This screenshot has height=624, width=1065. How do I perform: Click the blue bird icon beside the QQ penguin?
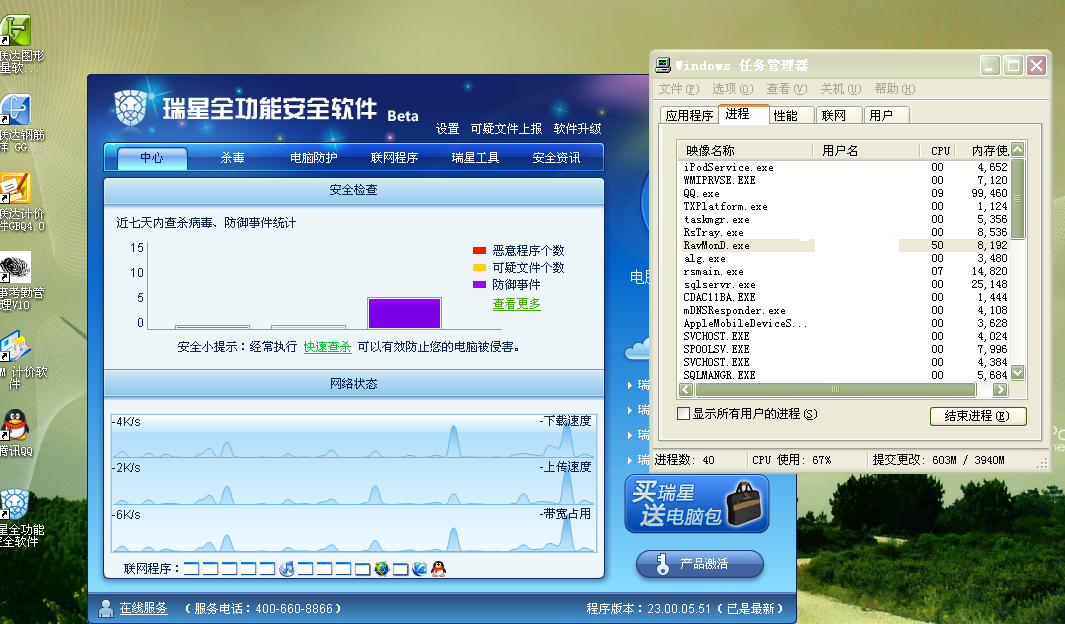[420, 569]
